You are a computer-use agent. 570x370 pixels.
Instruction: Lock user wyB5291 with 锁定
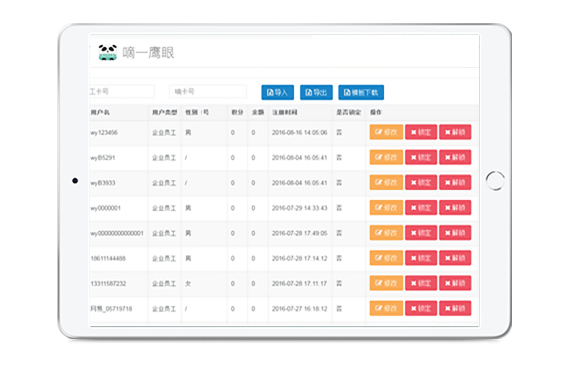pyautogui.click(x=421, y=157)
